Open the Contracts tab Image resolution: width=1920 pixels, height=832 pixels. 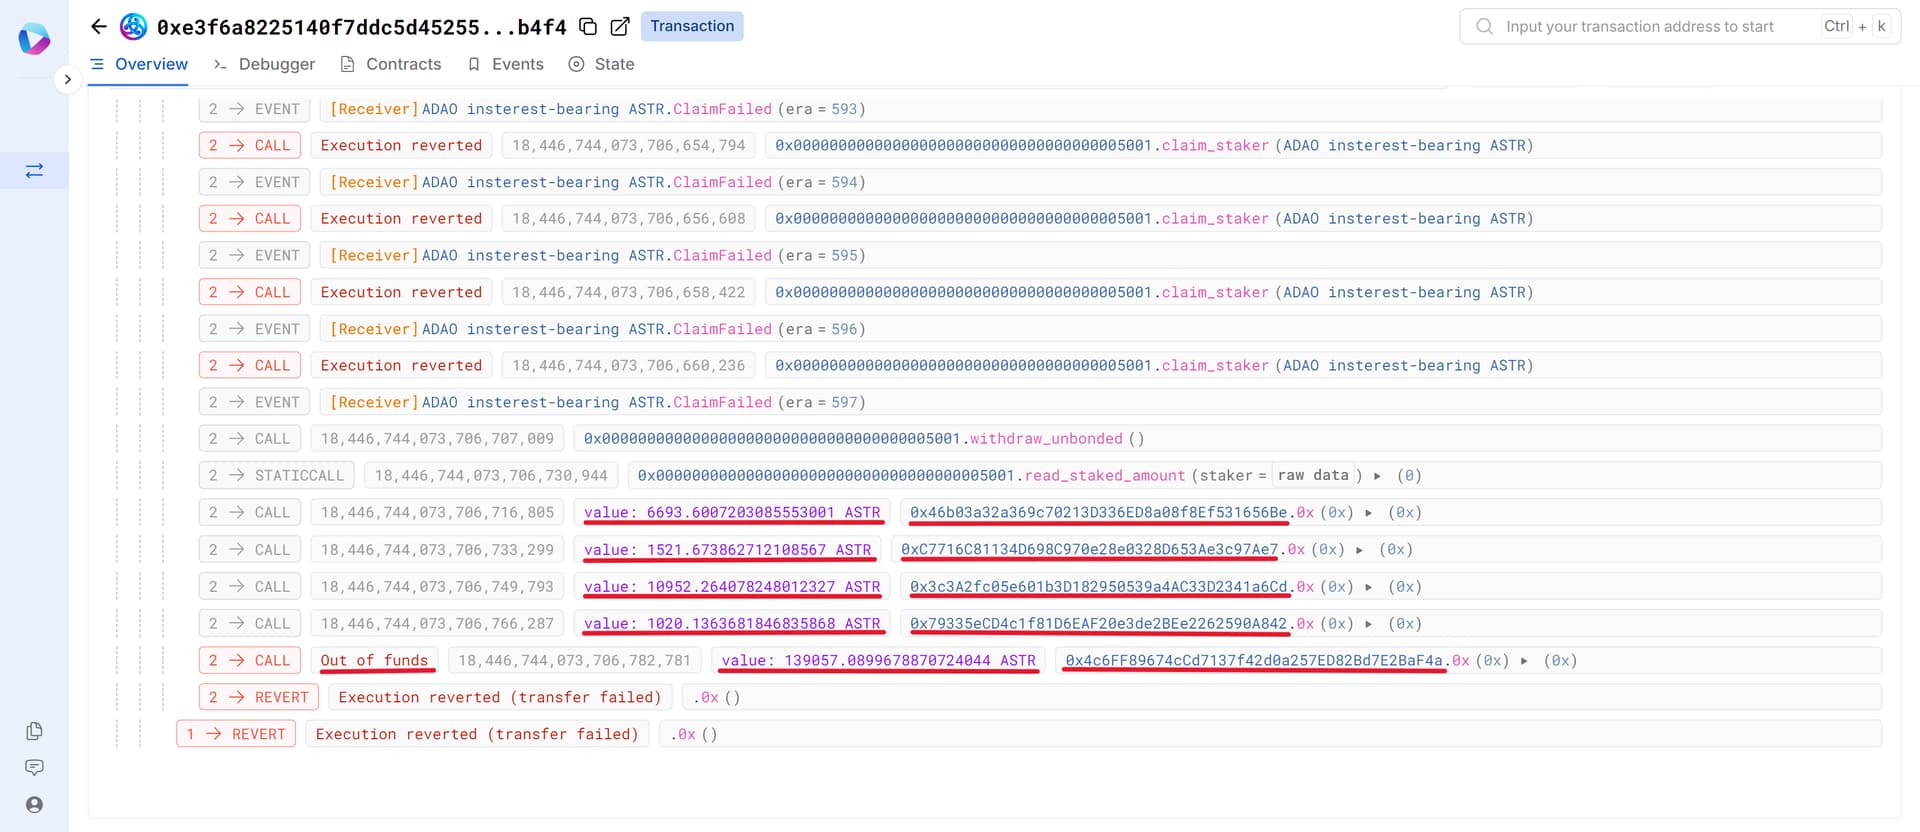(390, 64)
